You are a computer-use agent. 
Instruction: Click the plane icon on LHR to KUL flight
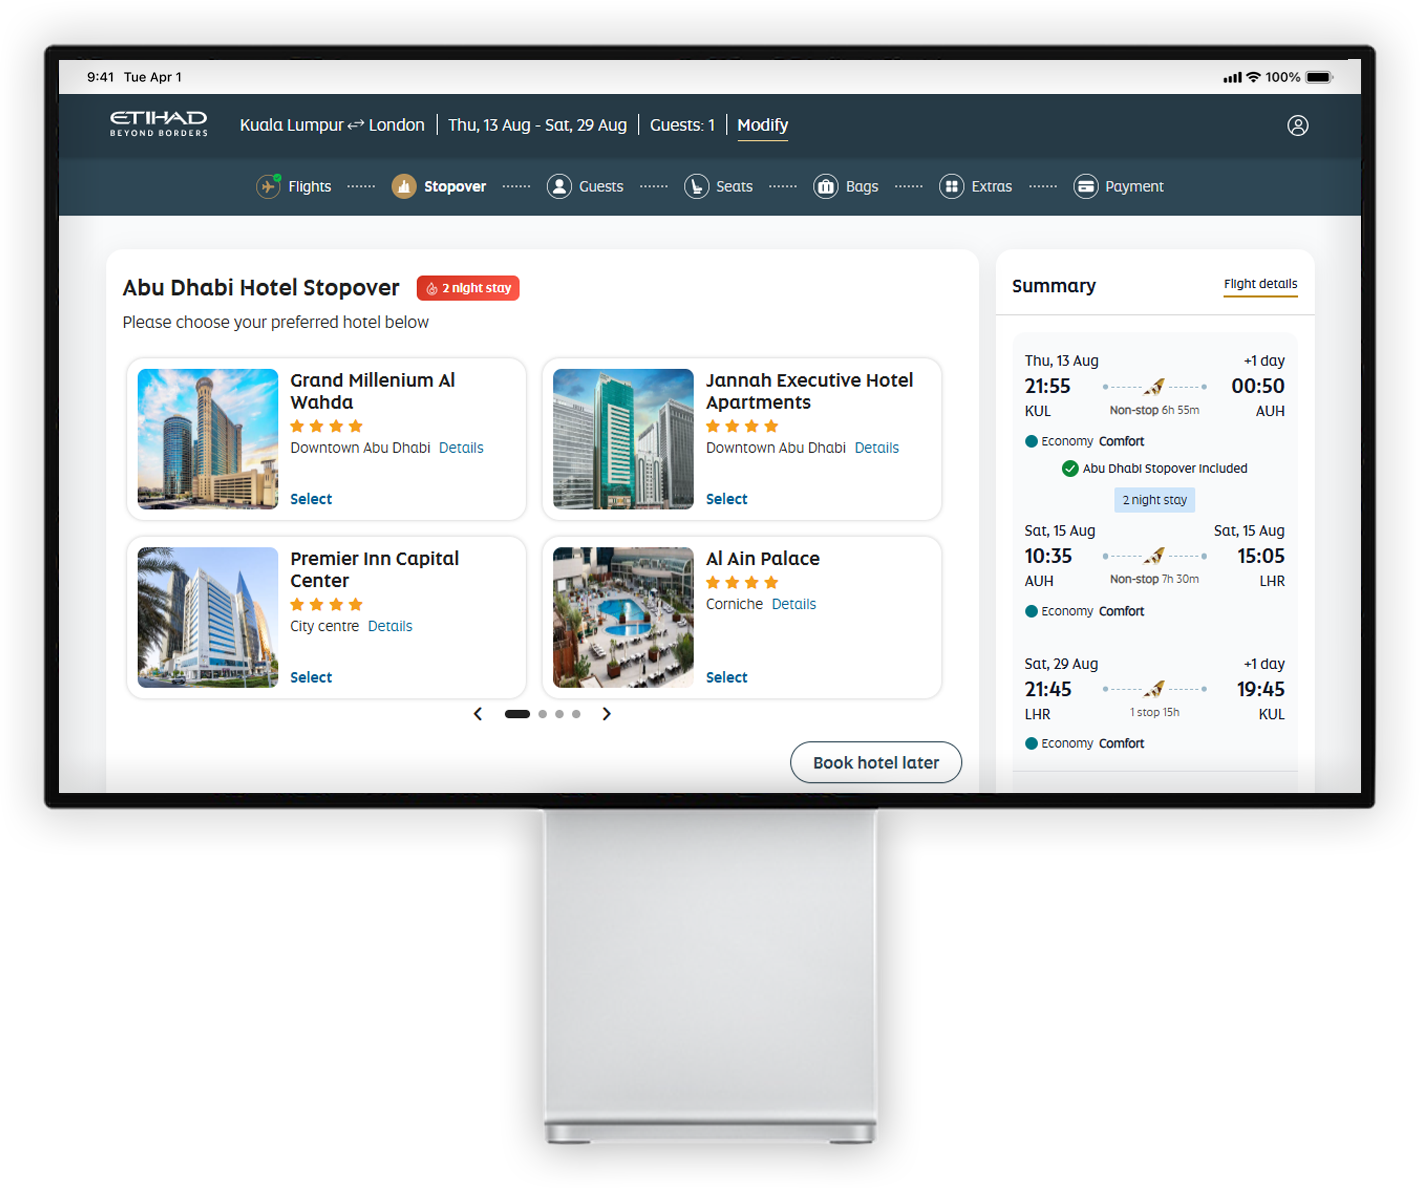pyautogui.click(x=1155, y=689)
